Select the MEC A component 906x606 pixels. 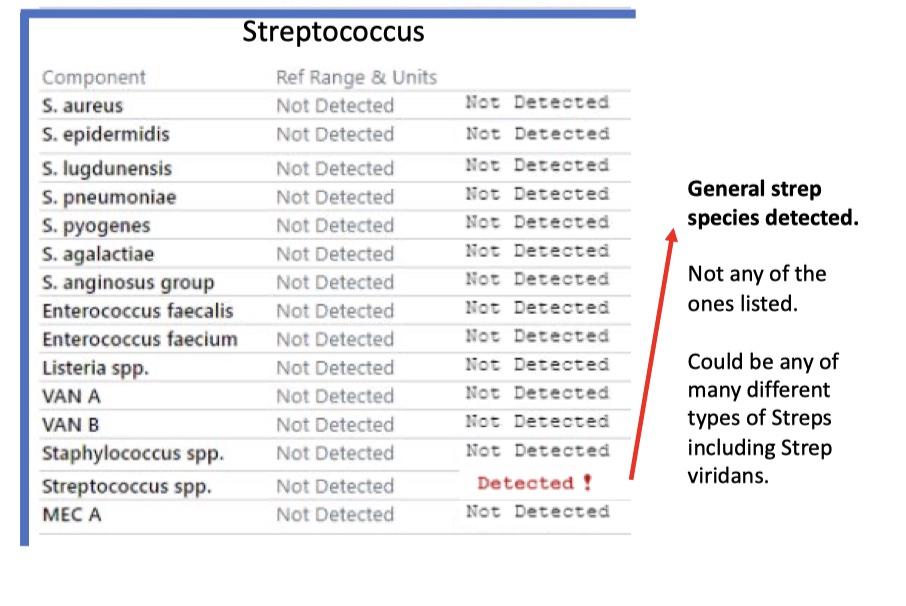72,514
